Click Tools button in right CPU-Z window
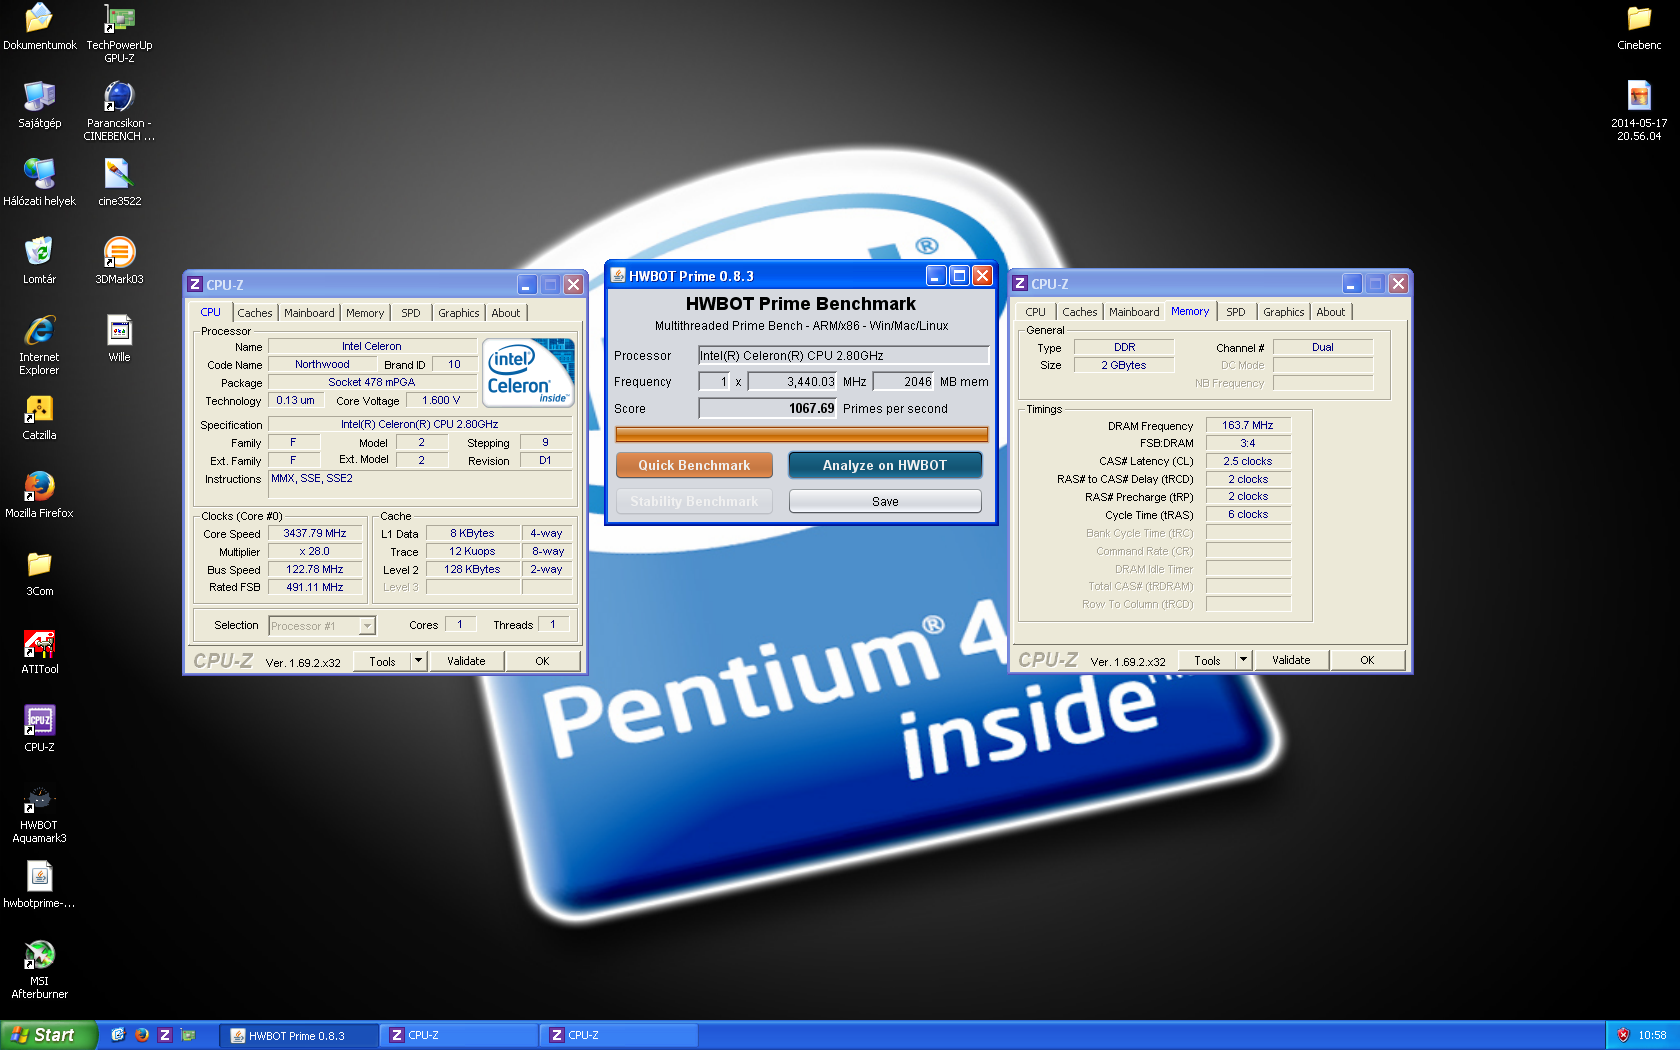 click(1207, 660)
